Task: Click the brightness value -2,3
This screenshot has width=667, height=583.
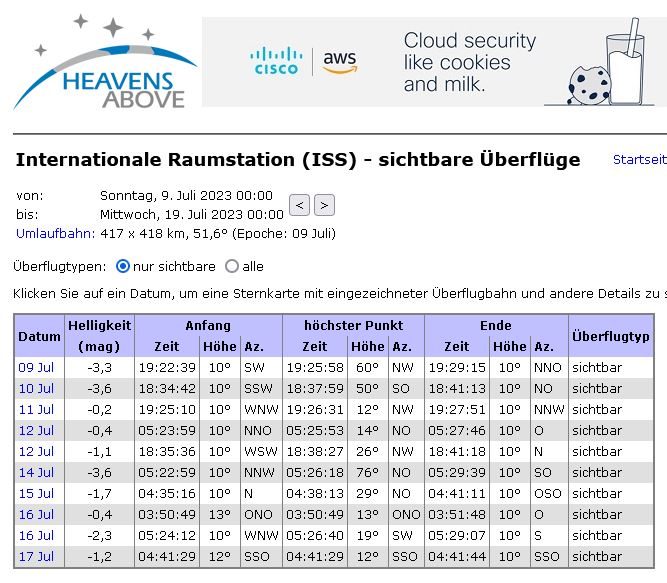Action: 100,535
